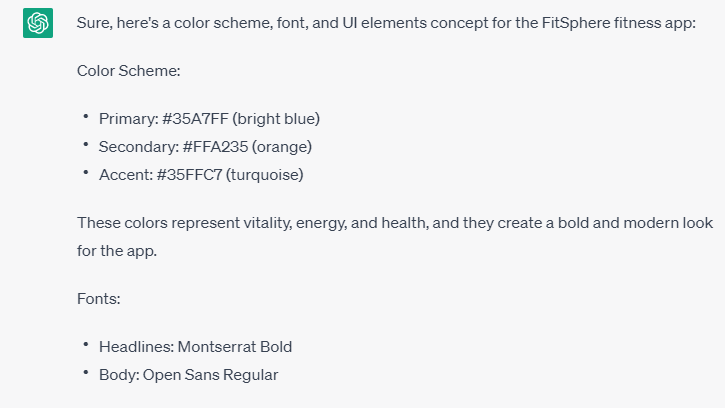Click the word 'Montserrat' in headlines entry
The image size is (725, 408).
(217, 347)
